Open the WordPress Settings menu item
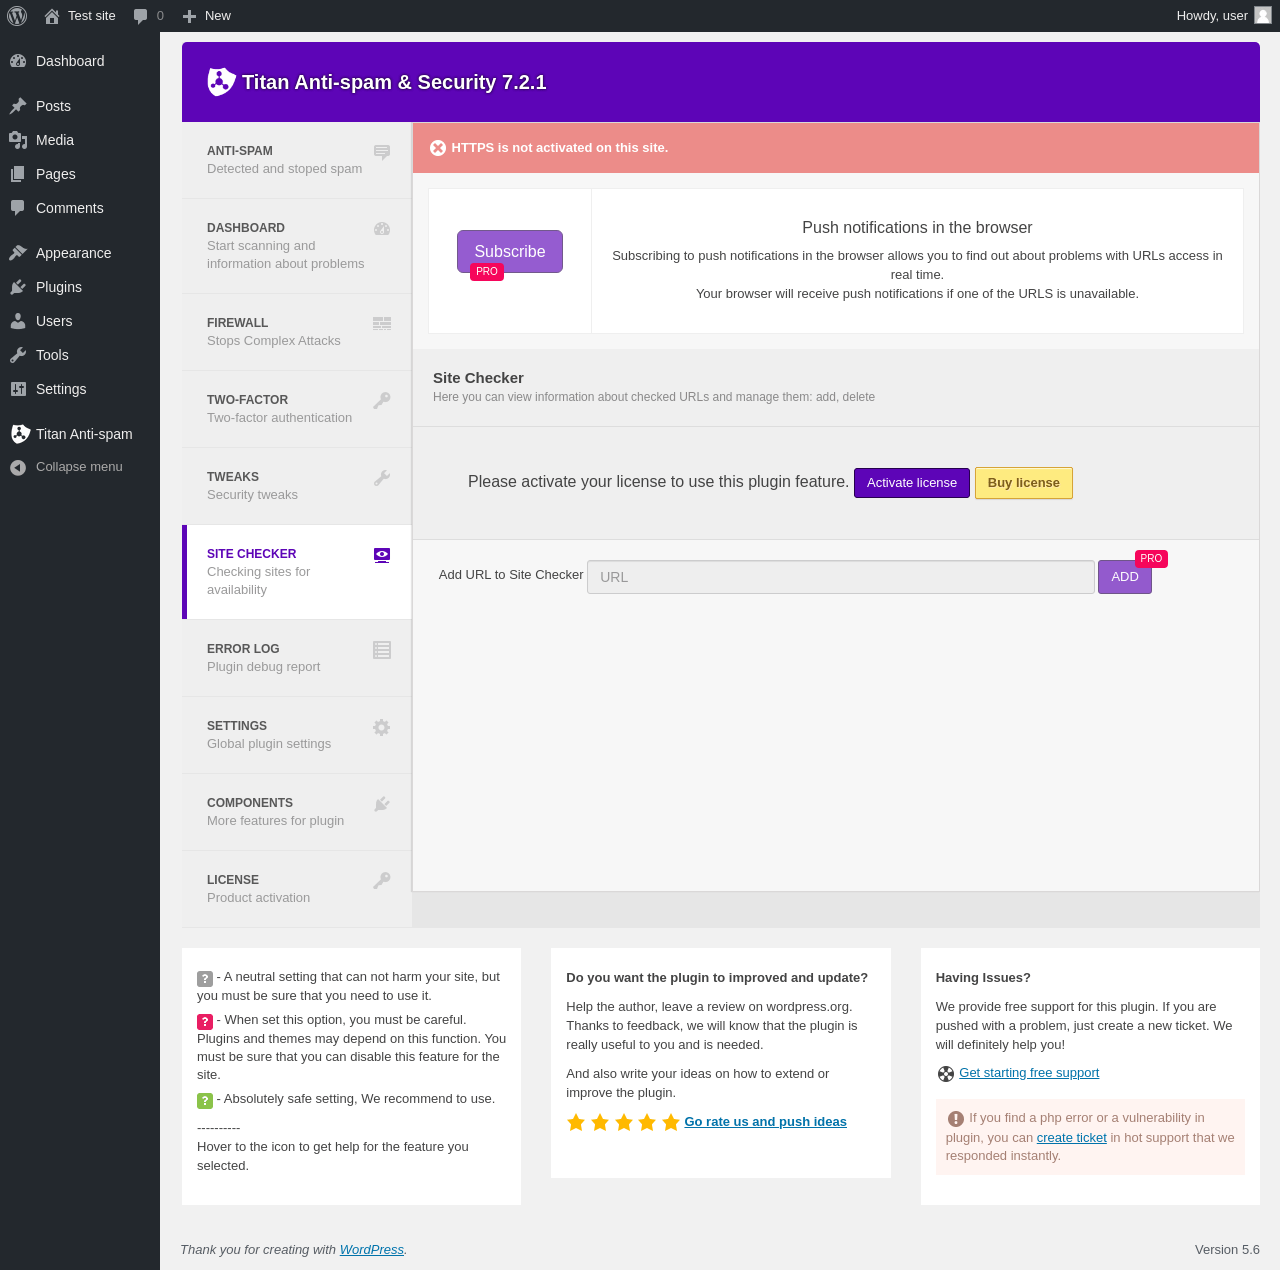1280x1270 pixels. tap(80, 389)
